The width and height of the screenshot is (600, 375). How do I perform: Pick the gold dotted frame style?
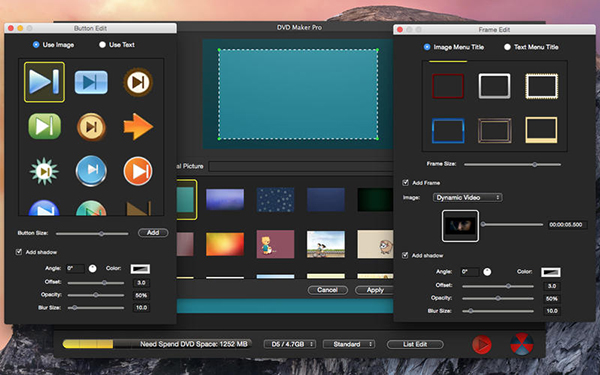[541, 86]
